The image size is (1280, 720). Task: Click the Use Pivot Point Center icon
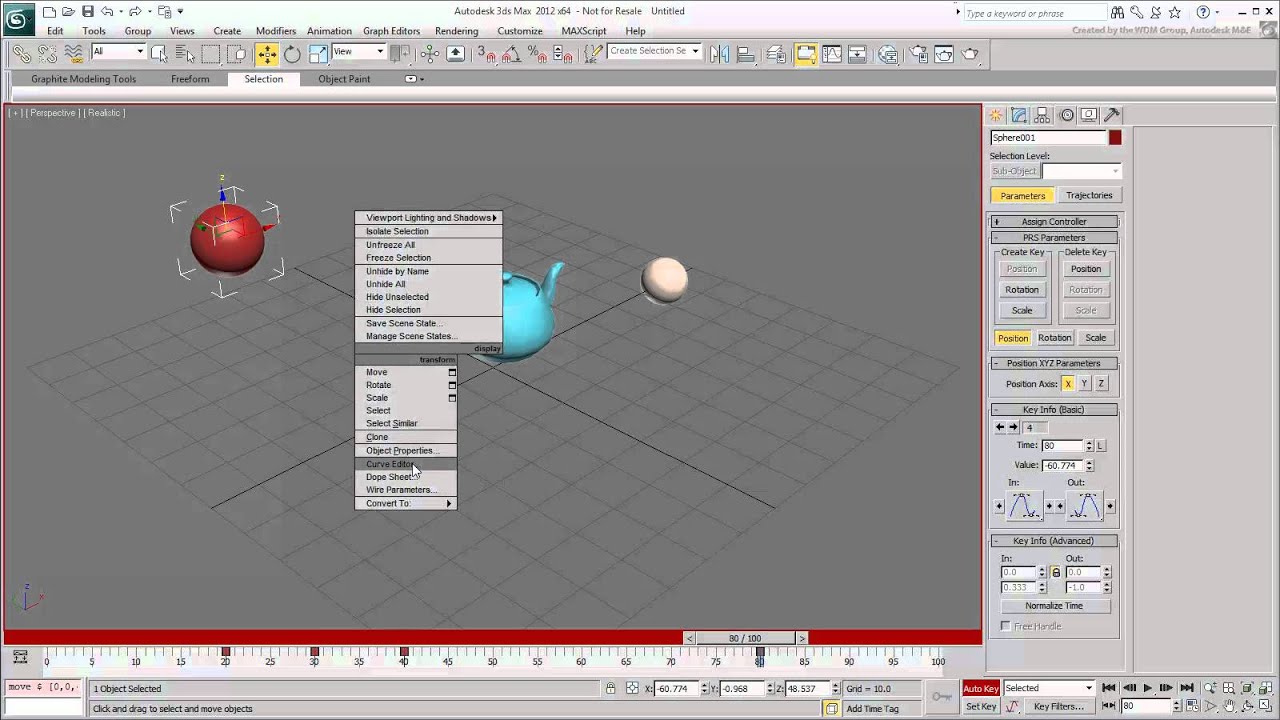400,54
